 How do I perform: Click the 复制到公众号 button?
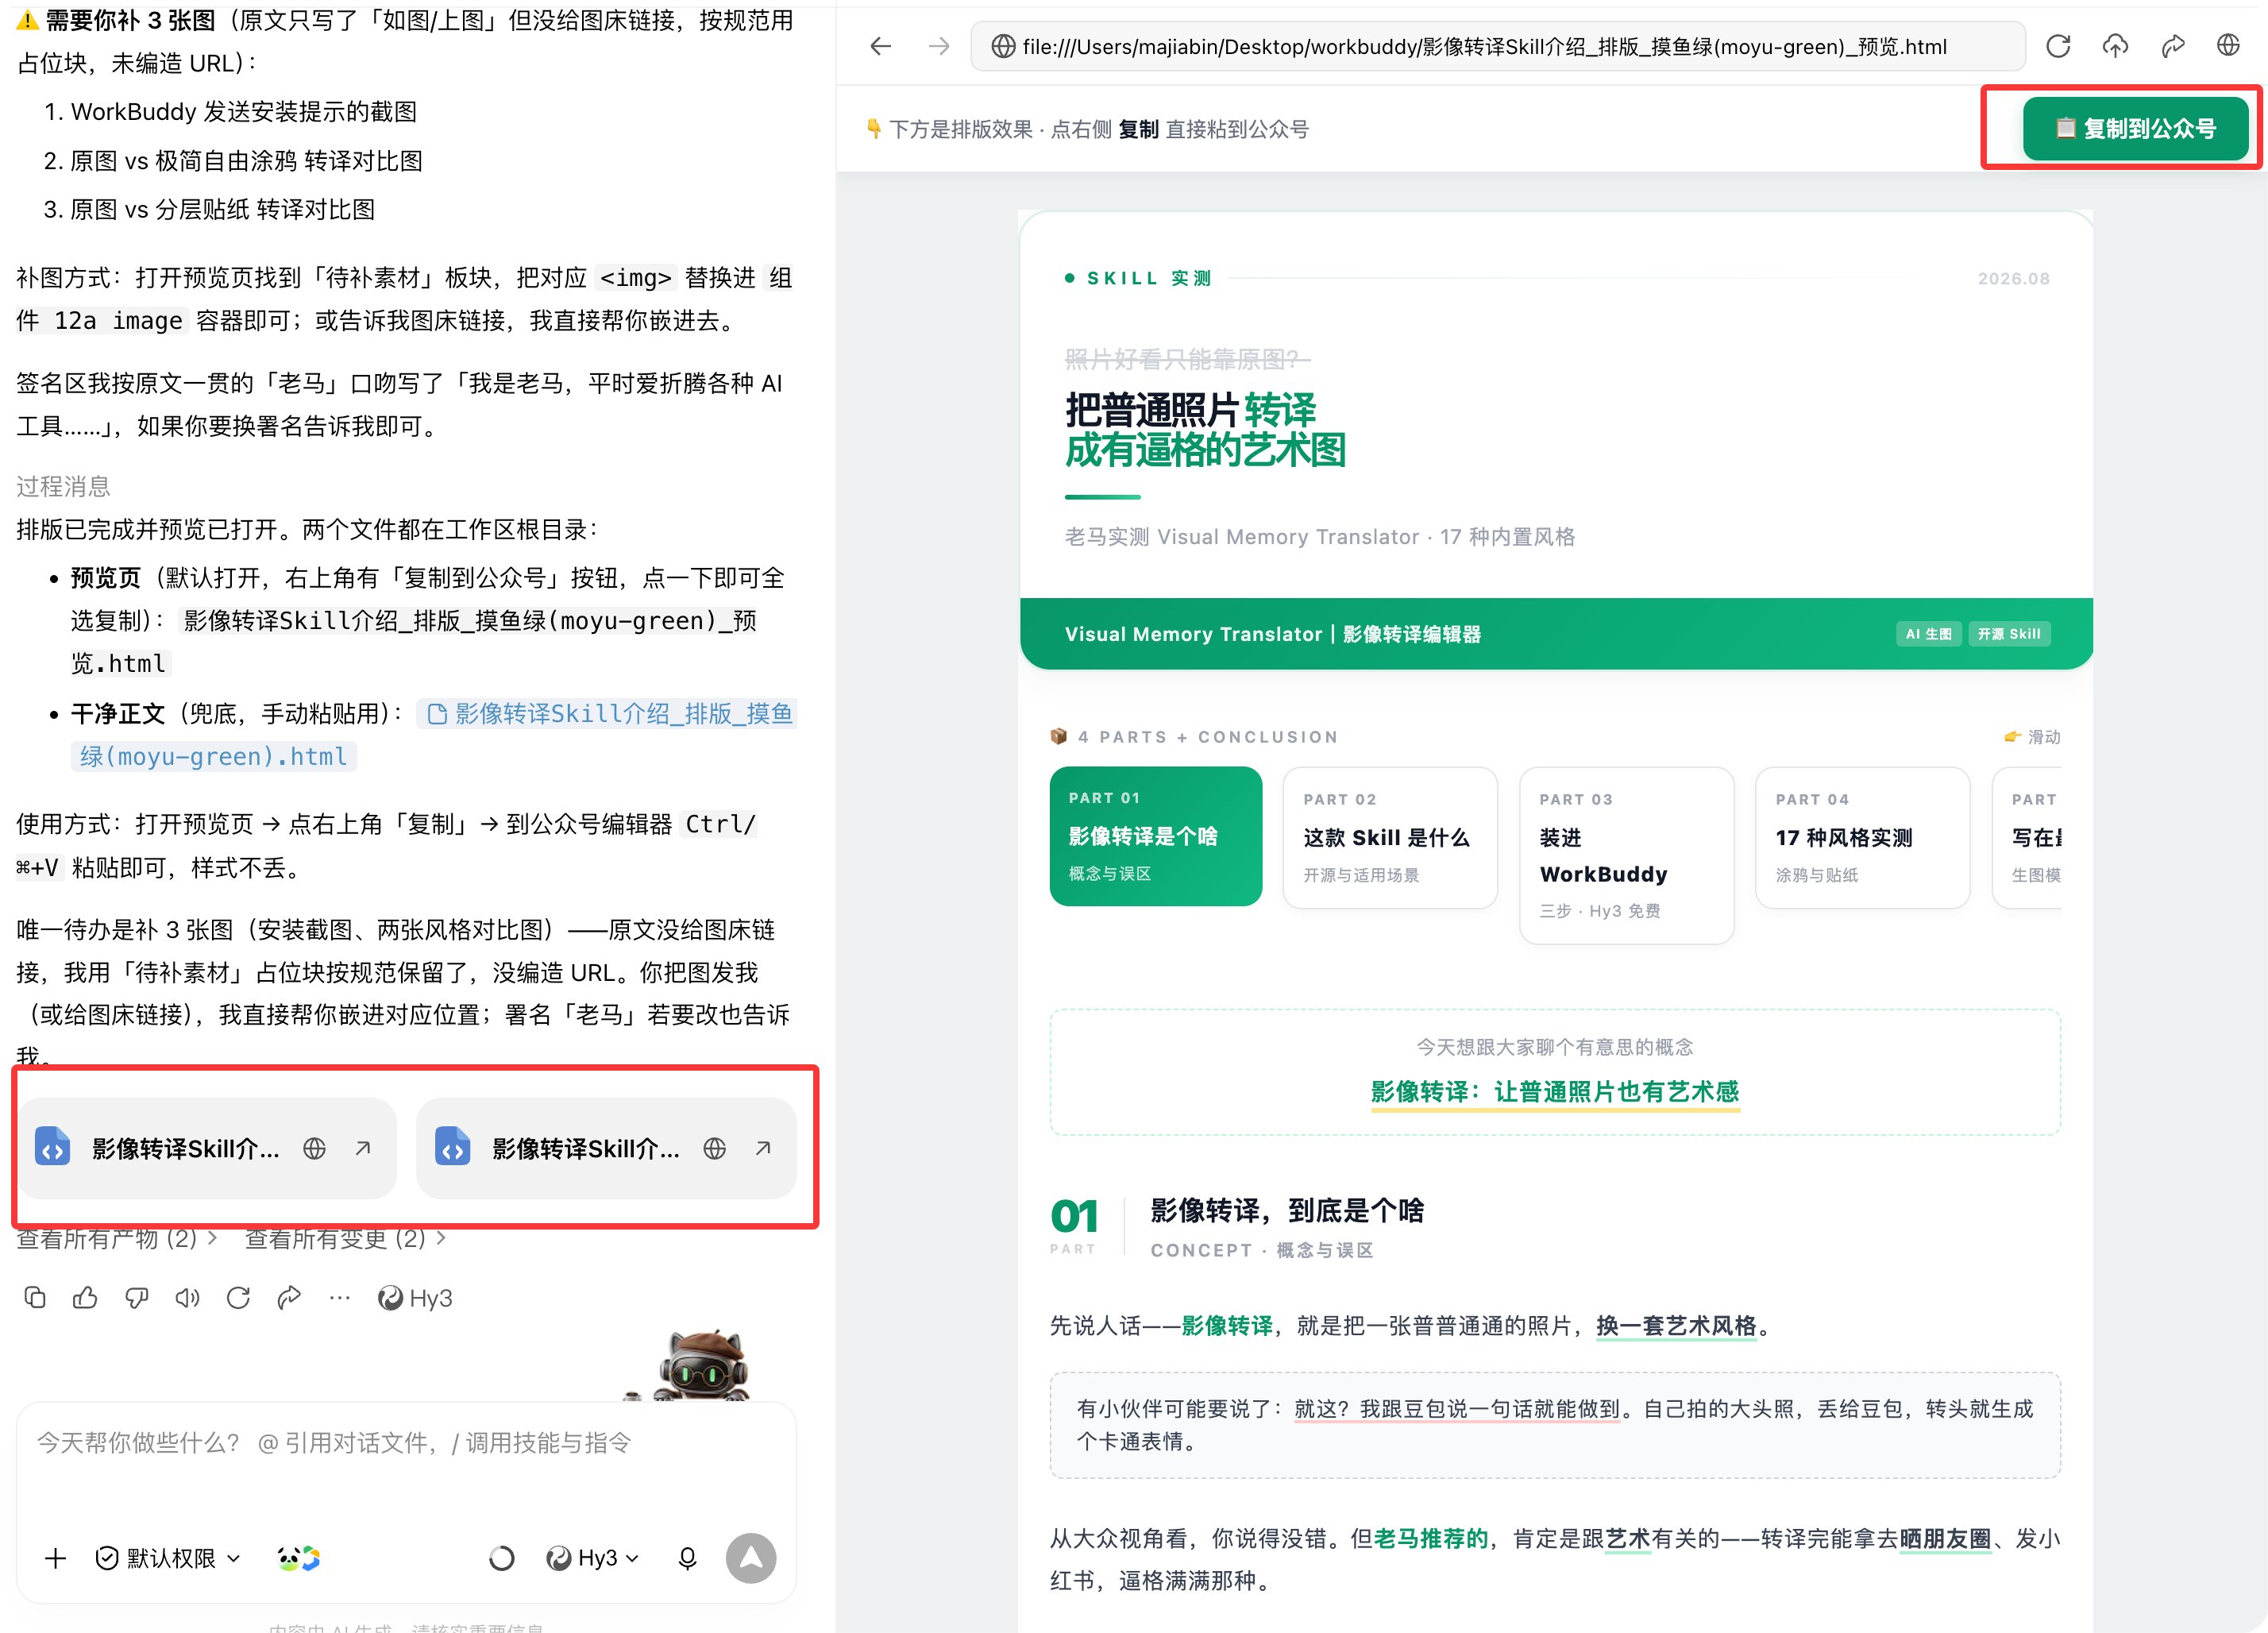[2135, 128]
